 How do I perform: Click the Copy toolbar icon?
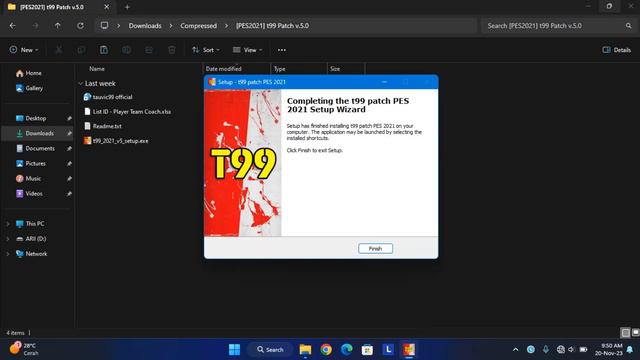[x=81, y=50]
